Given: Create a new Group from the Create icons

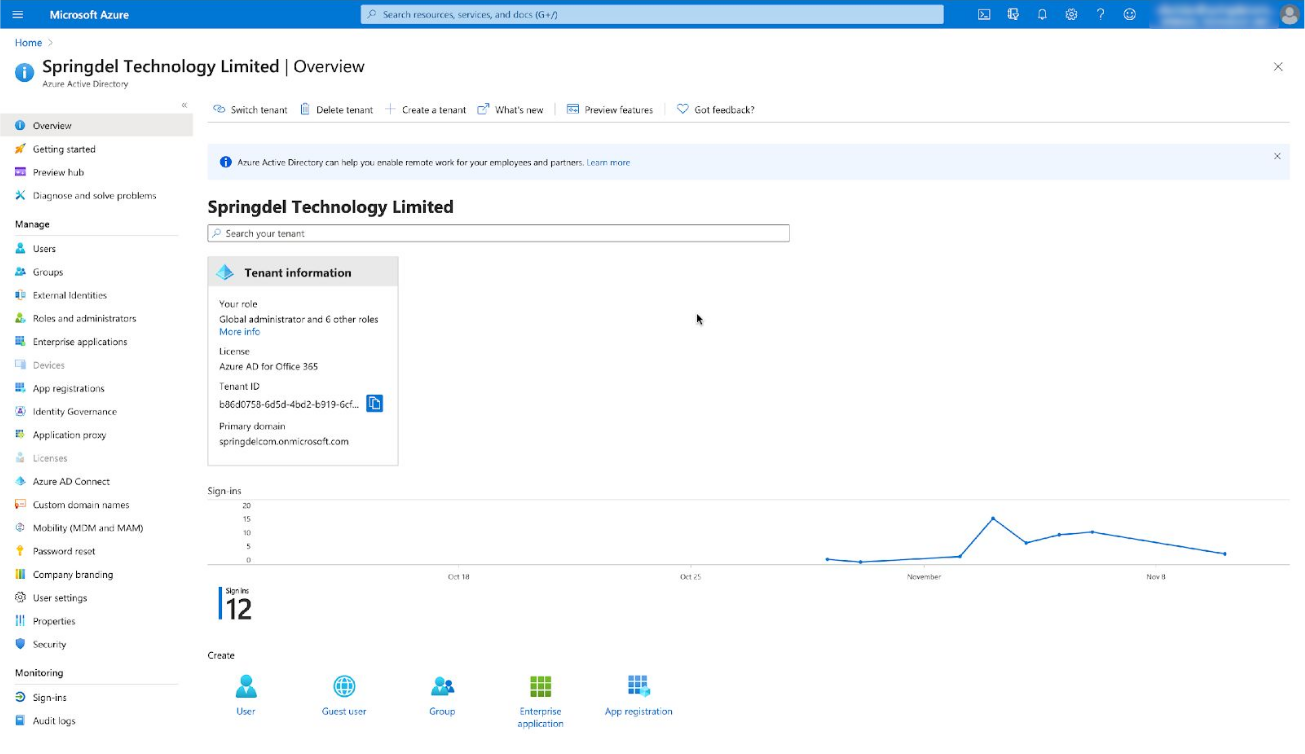Looking at the screenshot, I should click(x=442, y=695).
